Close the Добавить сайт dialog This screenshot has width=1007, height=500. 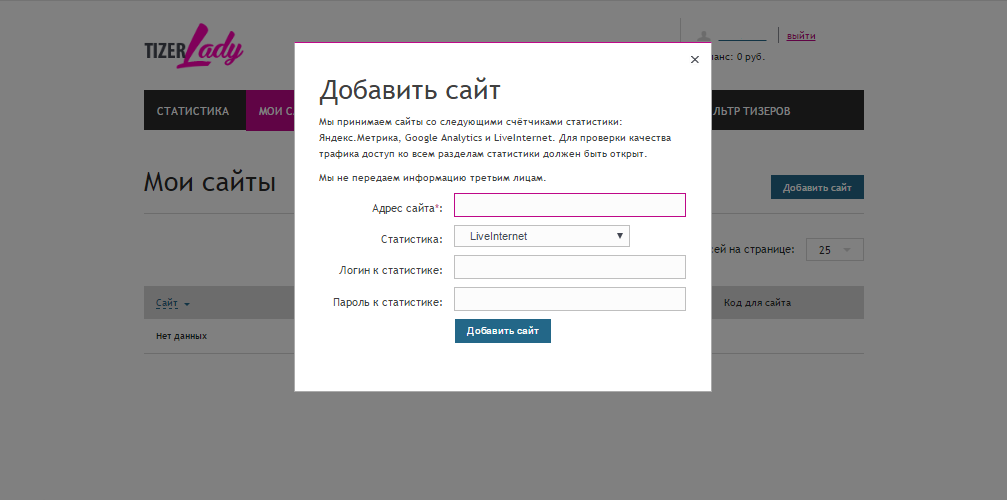click(694, 60)
